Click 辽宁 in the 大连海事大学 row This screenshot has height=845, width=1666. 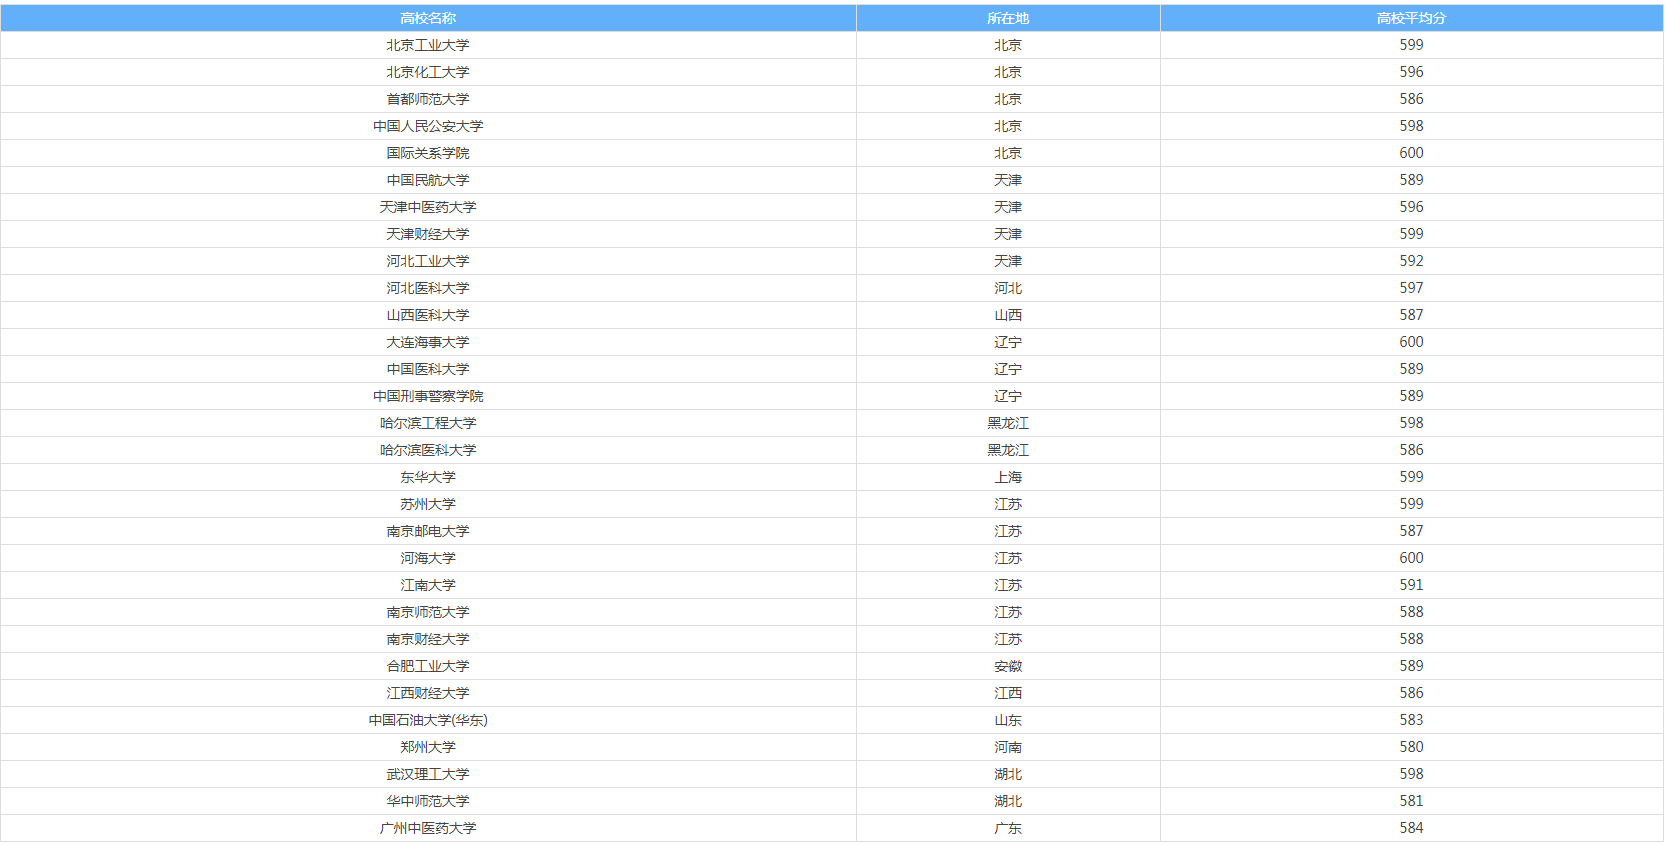1008,342
